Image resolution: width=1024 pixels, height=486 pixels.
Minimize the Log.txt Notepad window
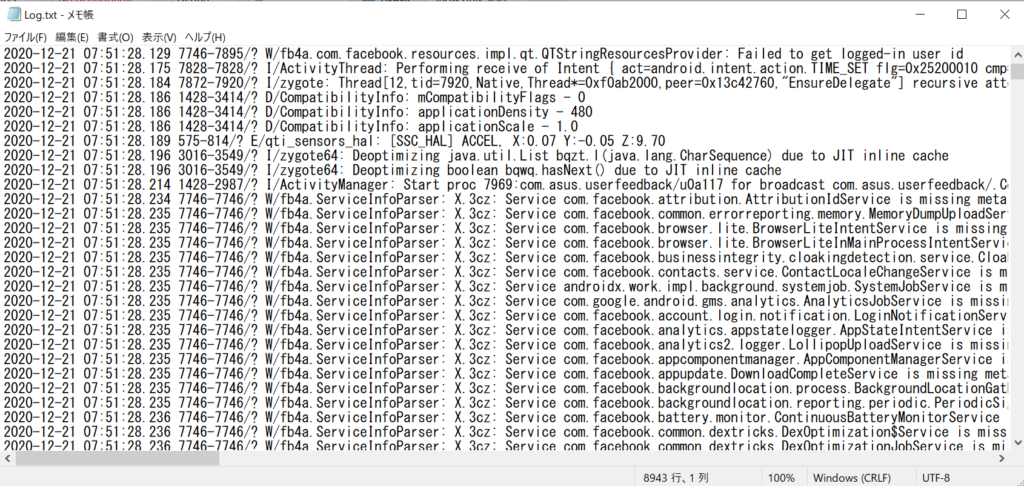[x=920, y=14]
